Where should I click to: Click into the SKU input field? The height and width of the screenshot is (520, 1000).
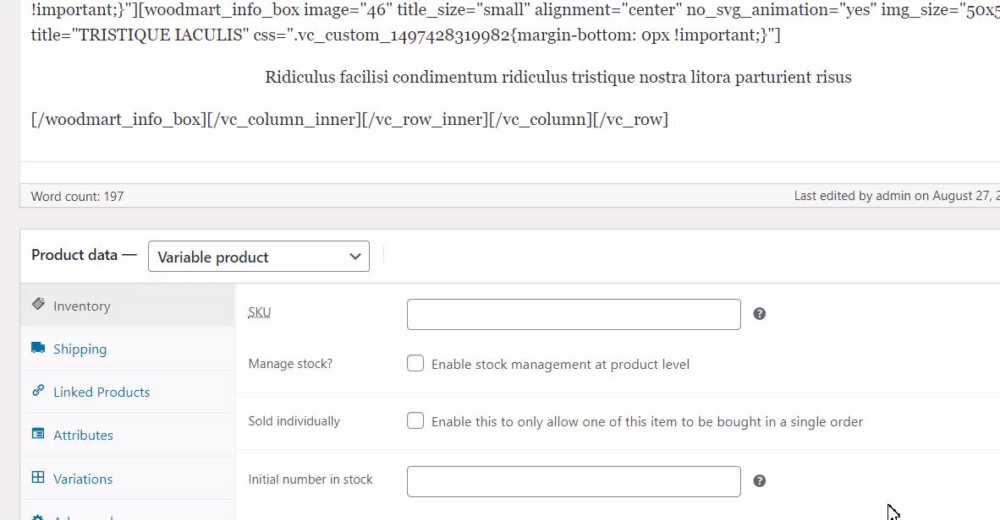pos(573,314)
